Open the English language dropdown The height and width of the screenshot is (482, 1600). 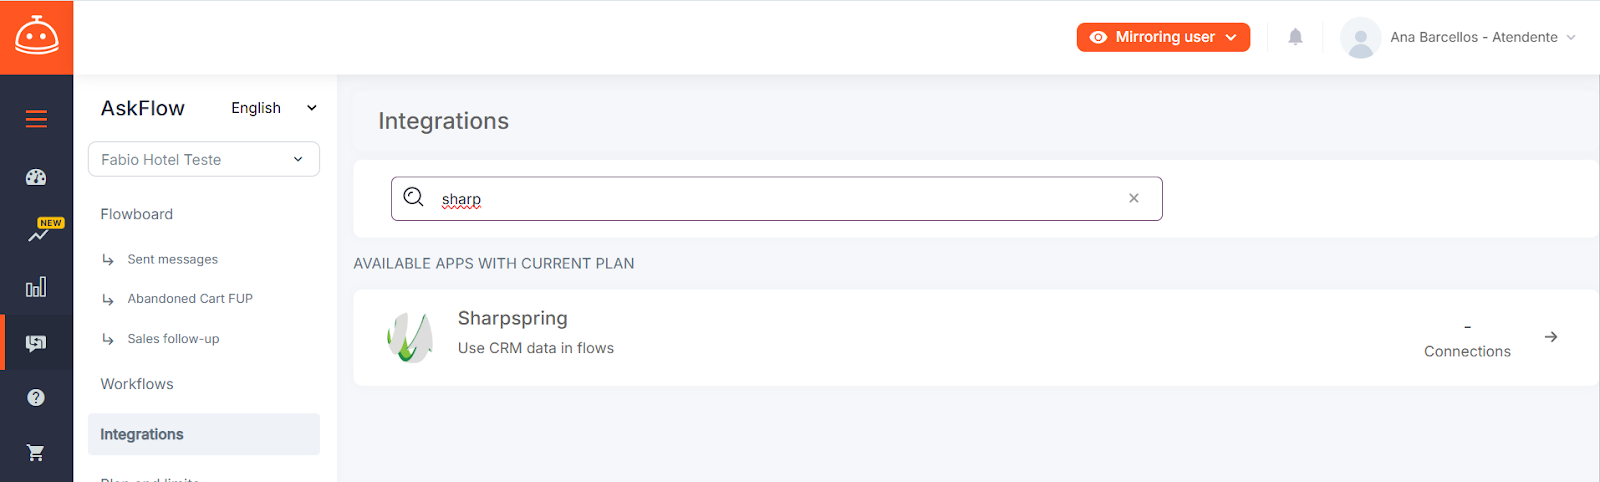[274, 108]
